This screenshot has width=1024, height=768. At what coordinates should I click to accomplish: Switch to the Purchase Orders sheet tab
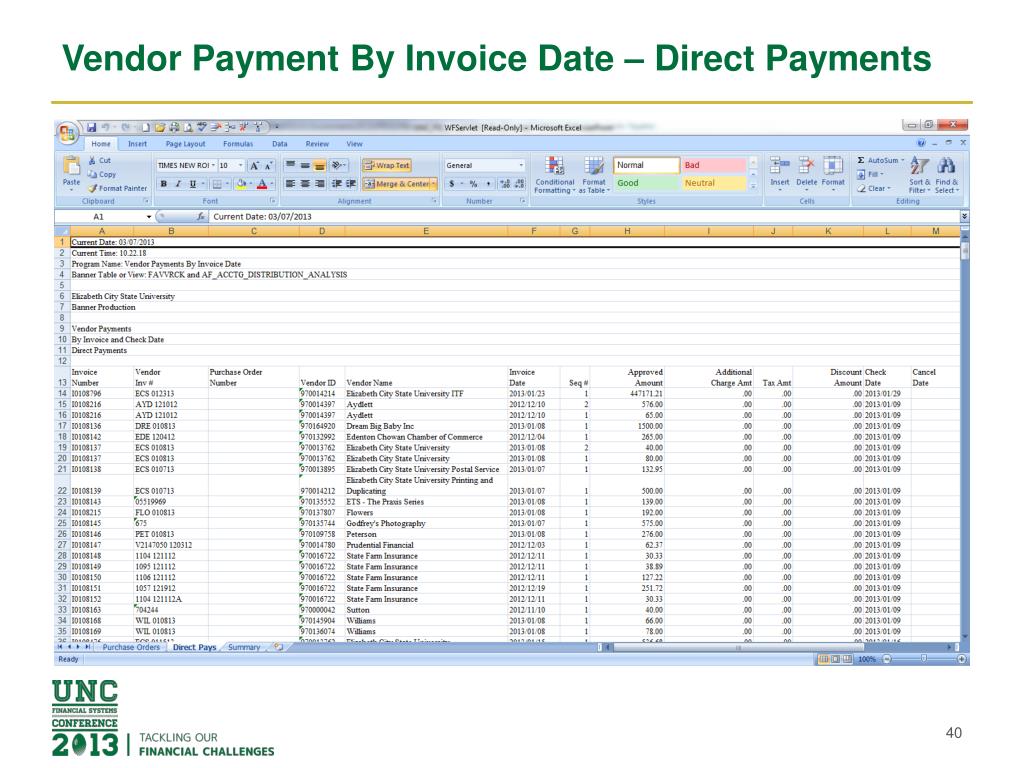[x=131, y=647]
